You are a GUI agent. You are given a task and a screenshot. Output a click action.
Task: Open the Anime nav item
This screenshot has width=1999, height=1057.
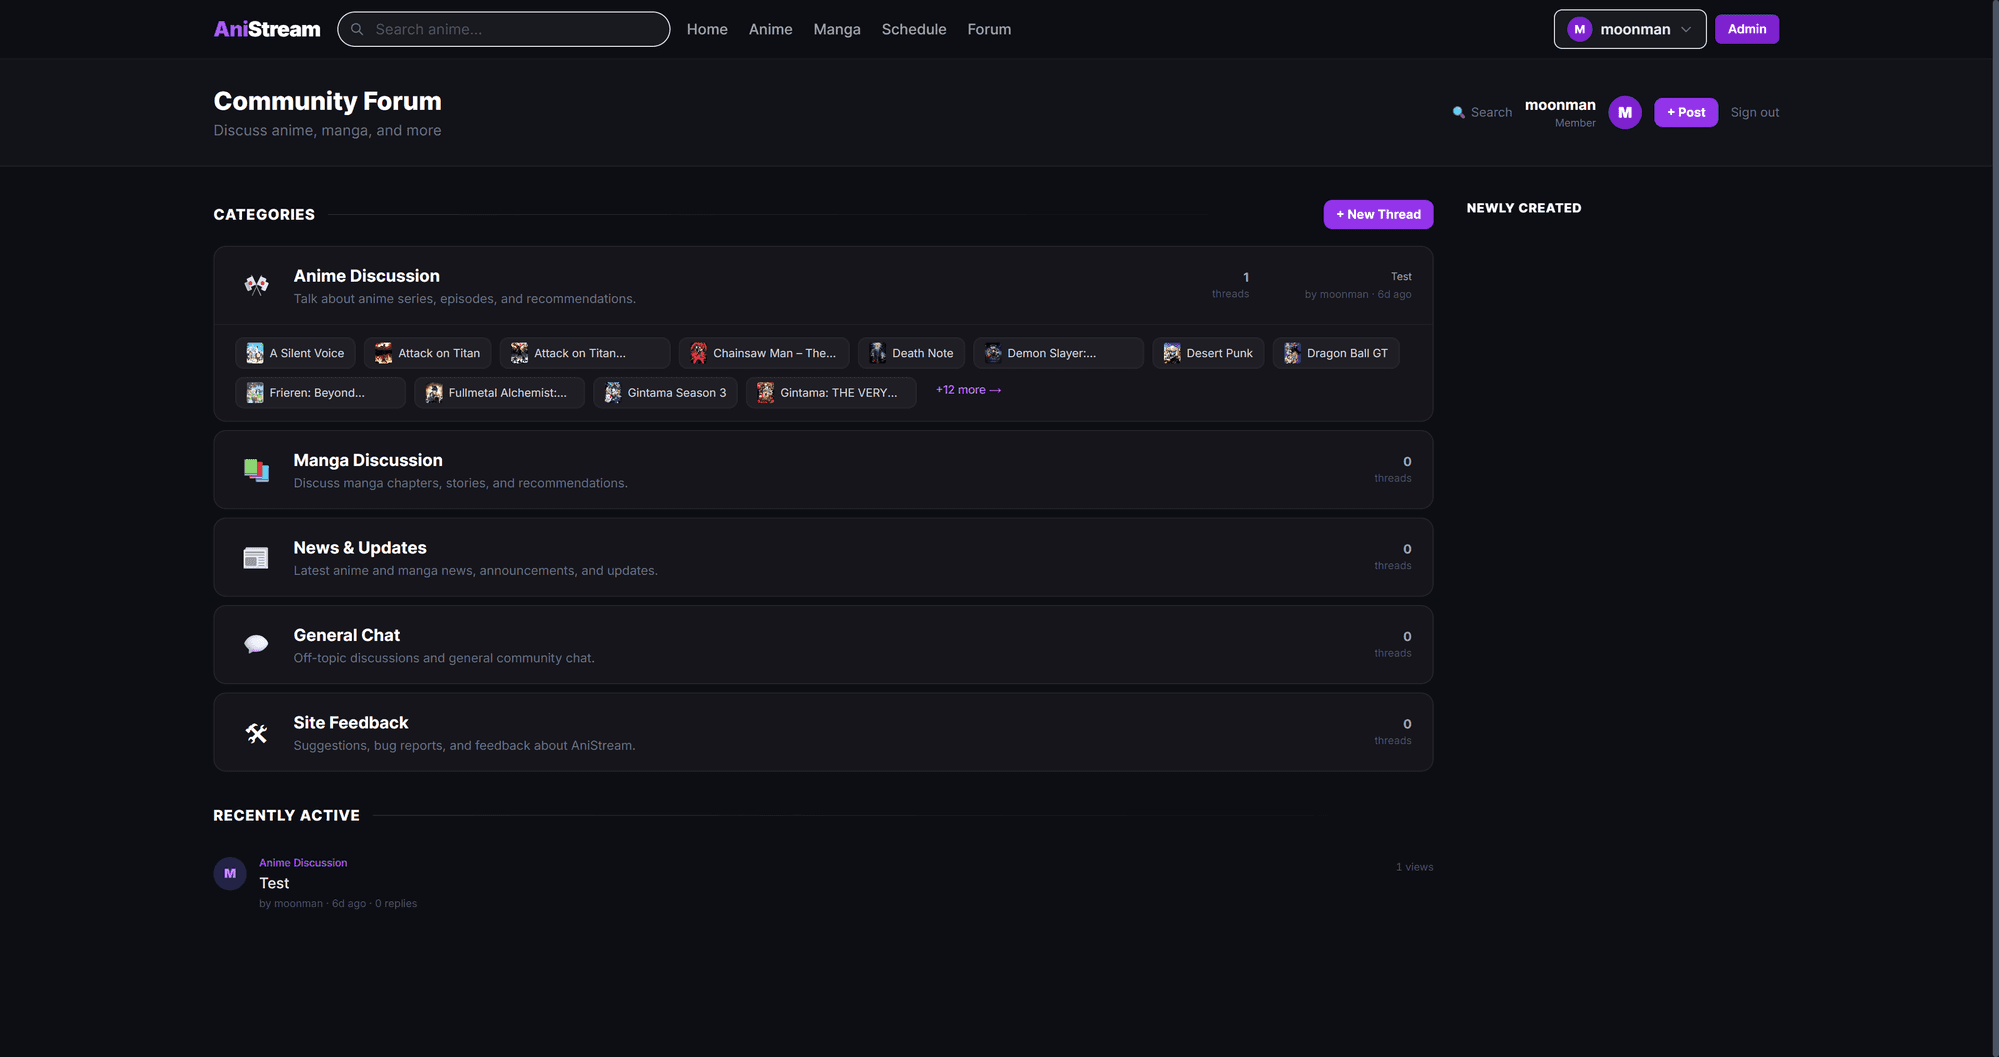770,29
